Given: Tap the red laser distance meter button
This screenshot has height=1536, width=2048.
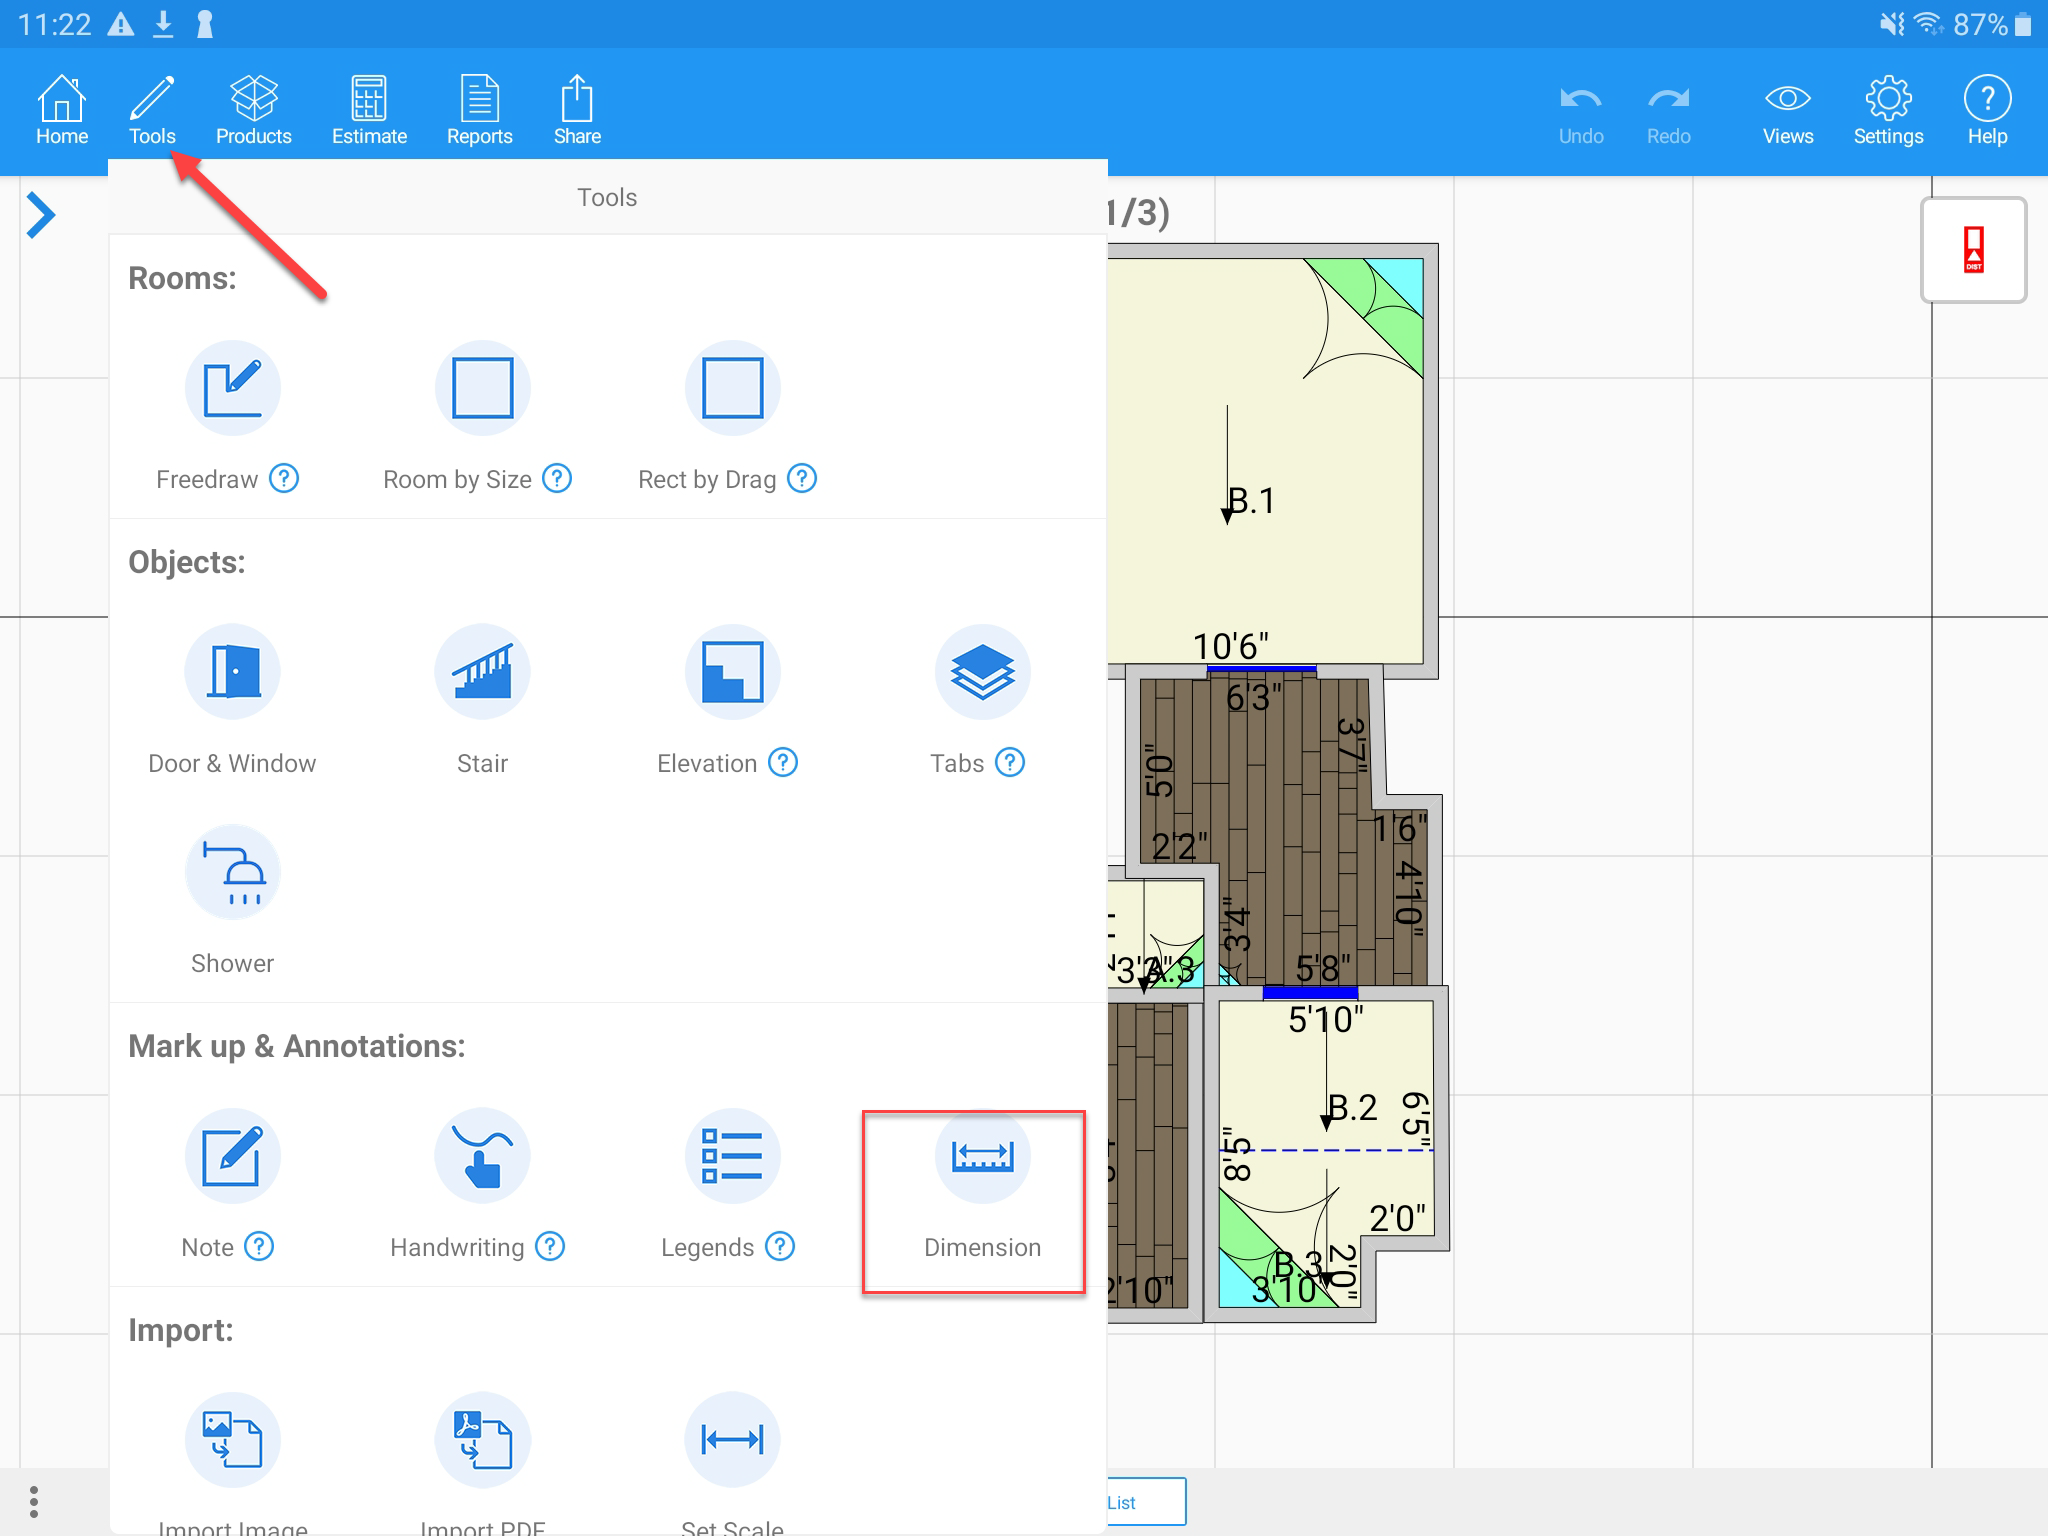Looking at the screenshot, I should click(x=1973, y=250).
